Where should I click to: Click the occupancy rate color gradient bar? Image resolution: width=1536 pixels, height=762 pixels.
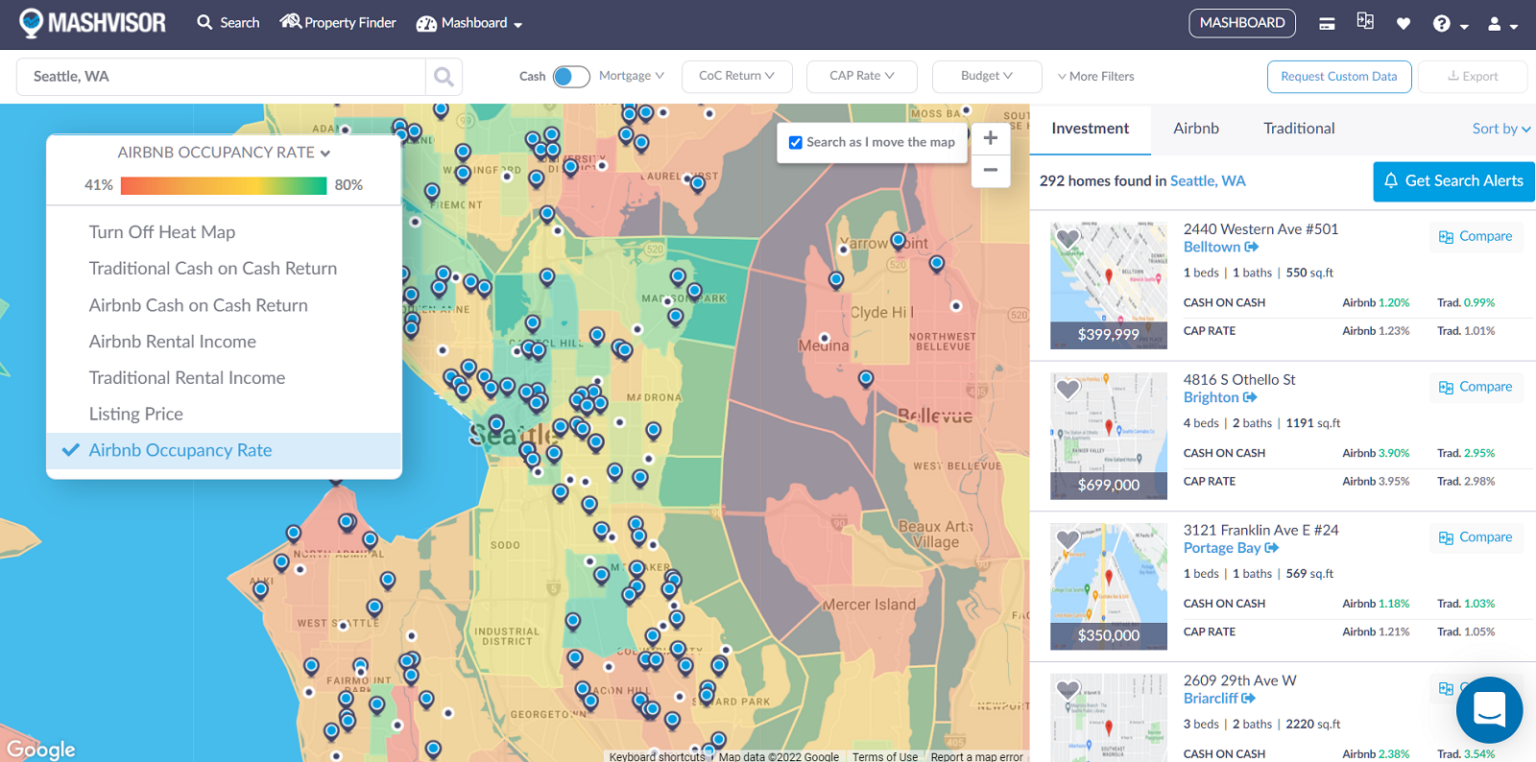pyautogui.click(x=224, y=185)
